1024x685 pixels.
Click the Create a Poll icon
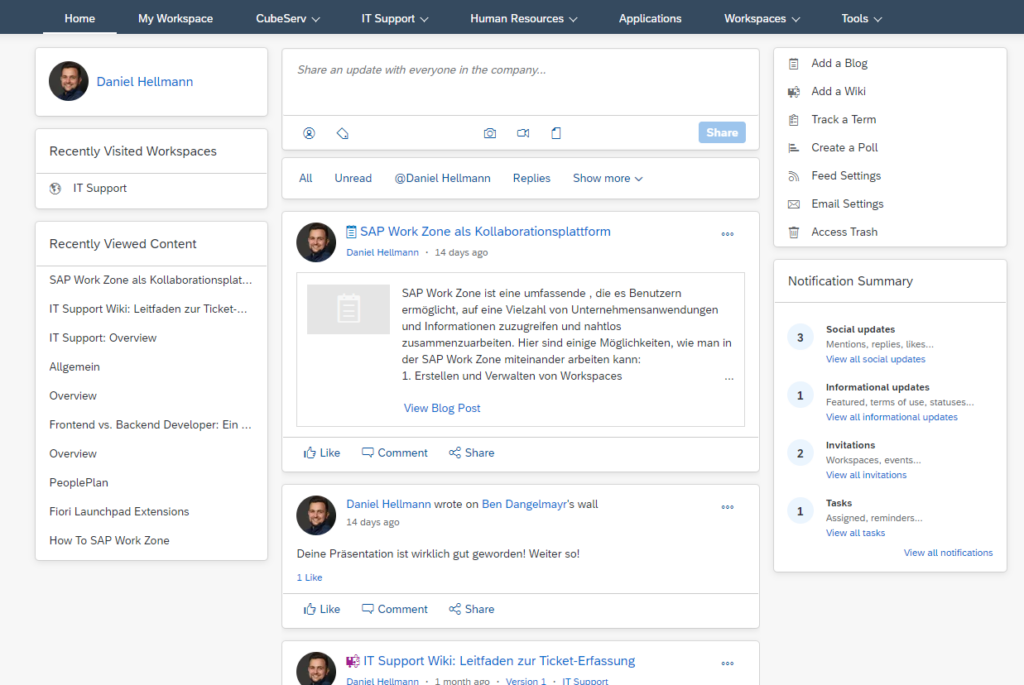(793, 148)
